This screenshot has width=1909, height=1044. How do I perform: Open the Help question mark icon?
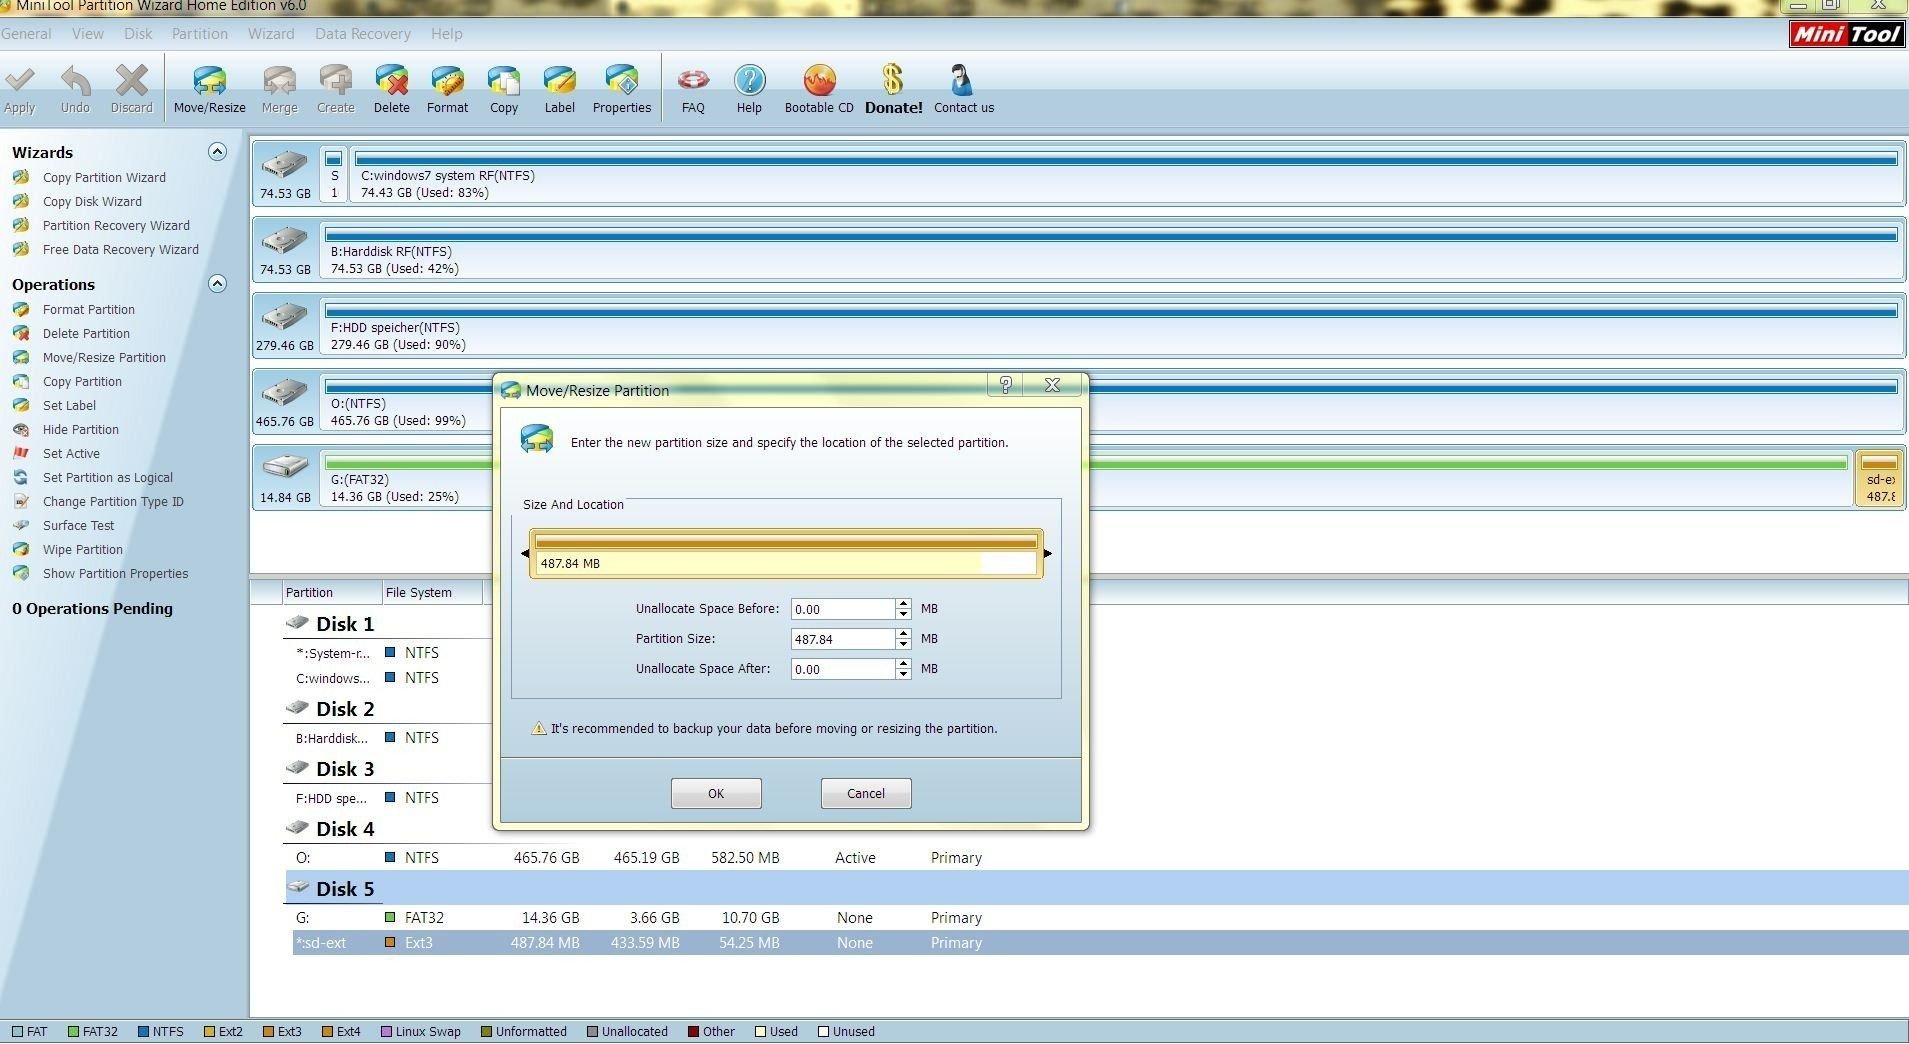[x=749, y=80]
